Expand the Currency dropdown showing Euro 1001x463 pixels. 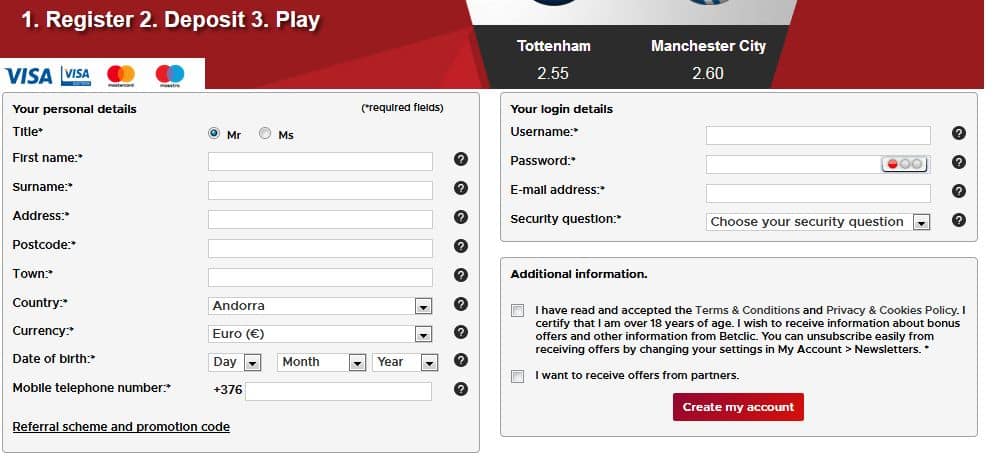pyautogui.click(x=320, y=334)
